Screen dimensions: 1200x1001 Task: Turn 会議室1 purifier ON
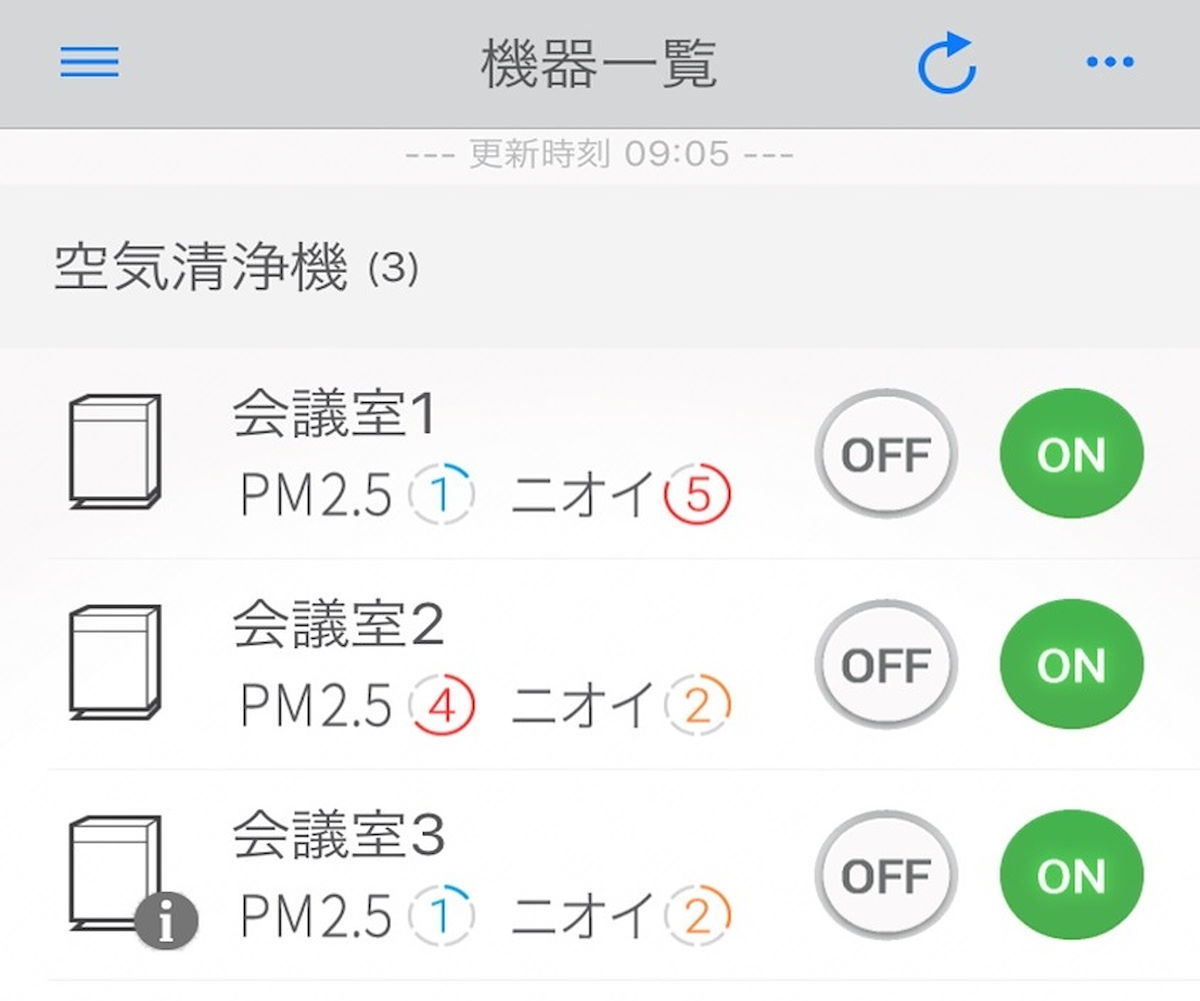[1071, 455]
